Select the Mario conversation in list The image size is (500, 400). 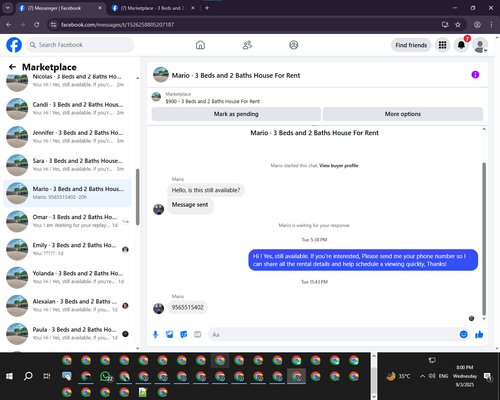point(67,193)
